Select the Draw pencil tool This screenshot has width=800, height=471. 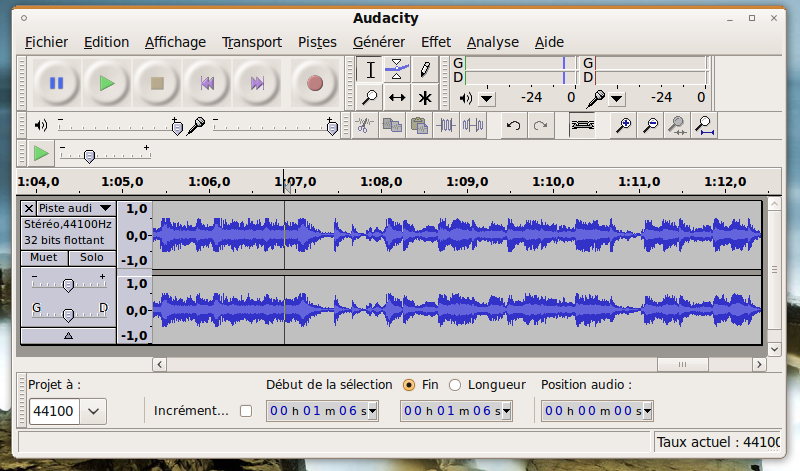click(424, 70)
